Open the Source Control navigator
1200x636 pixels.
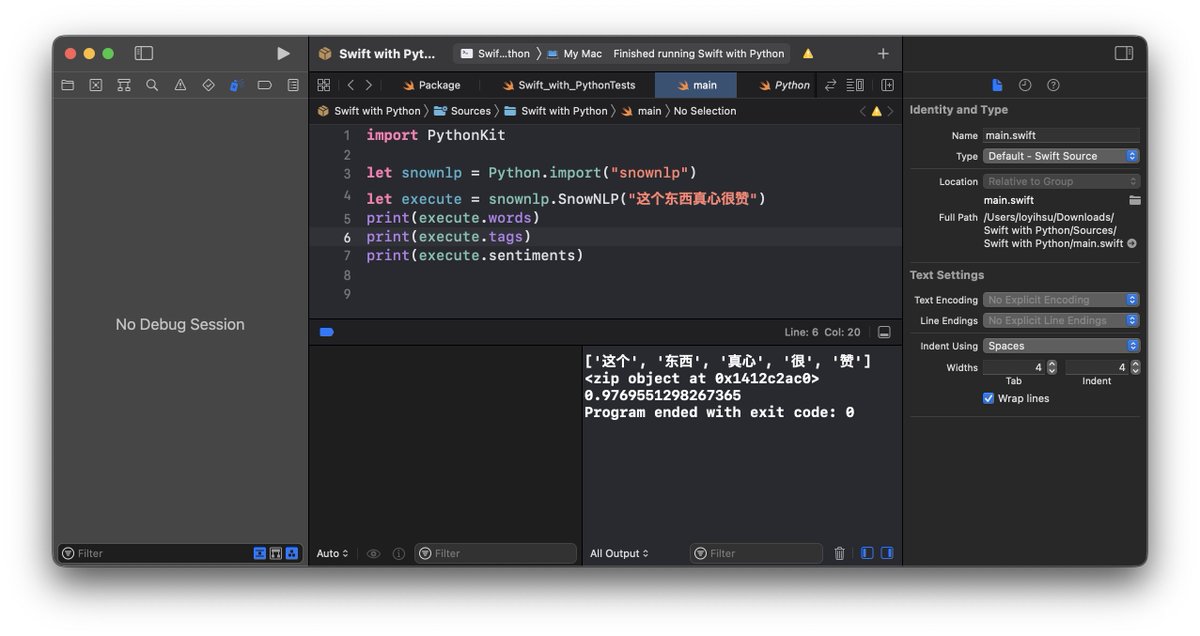[x=96, y=85]
